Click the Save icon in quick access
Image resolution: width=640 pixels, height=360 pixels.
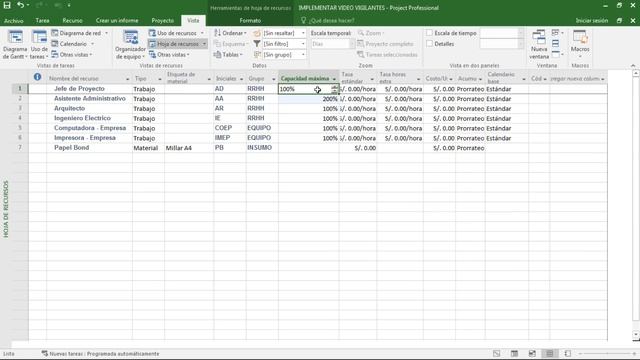tap(7, 5)
